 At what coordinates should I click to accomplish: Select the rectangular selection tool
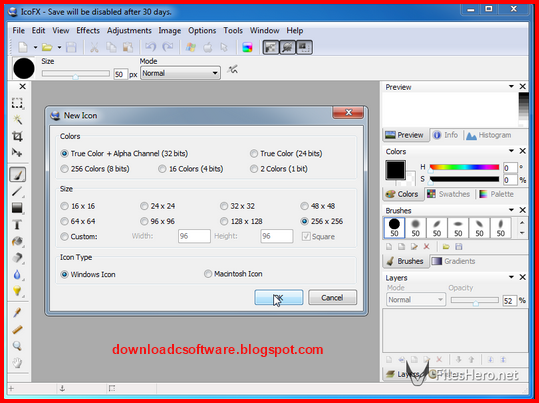(17, 103)
